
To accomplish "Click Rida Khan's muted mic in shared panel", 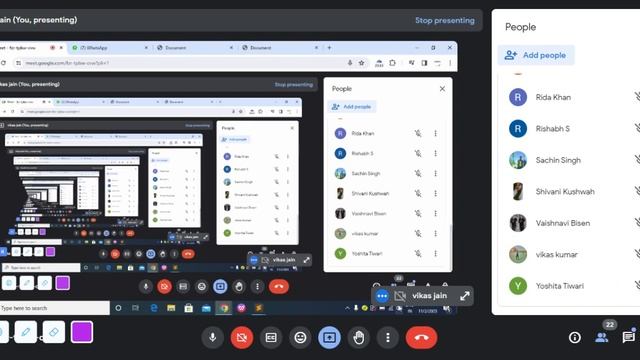I will [418, 133].
